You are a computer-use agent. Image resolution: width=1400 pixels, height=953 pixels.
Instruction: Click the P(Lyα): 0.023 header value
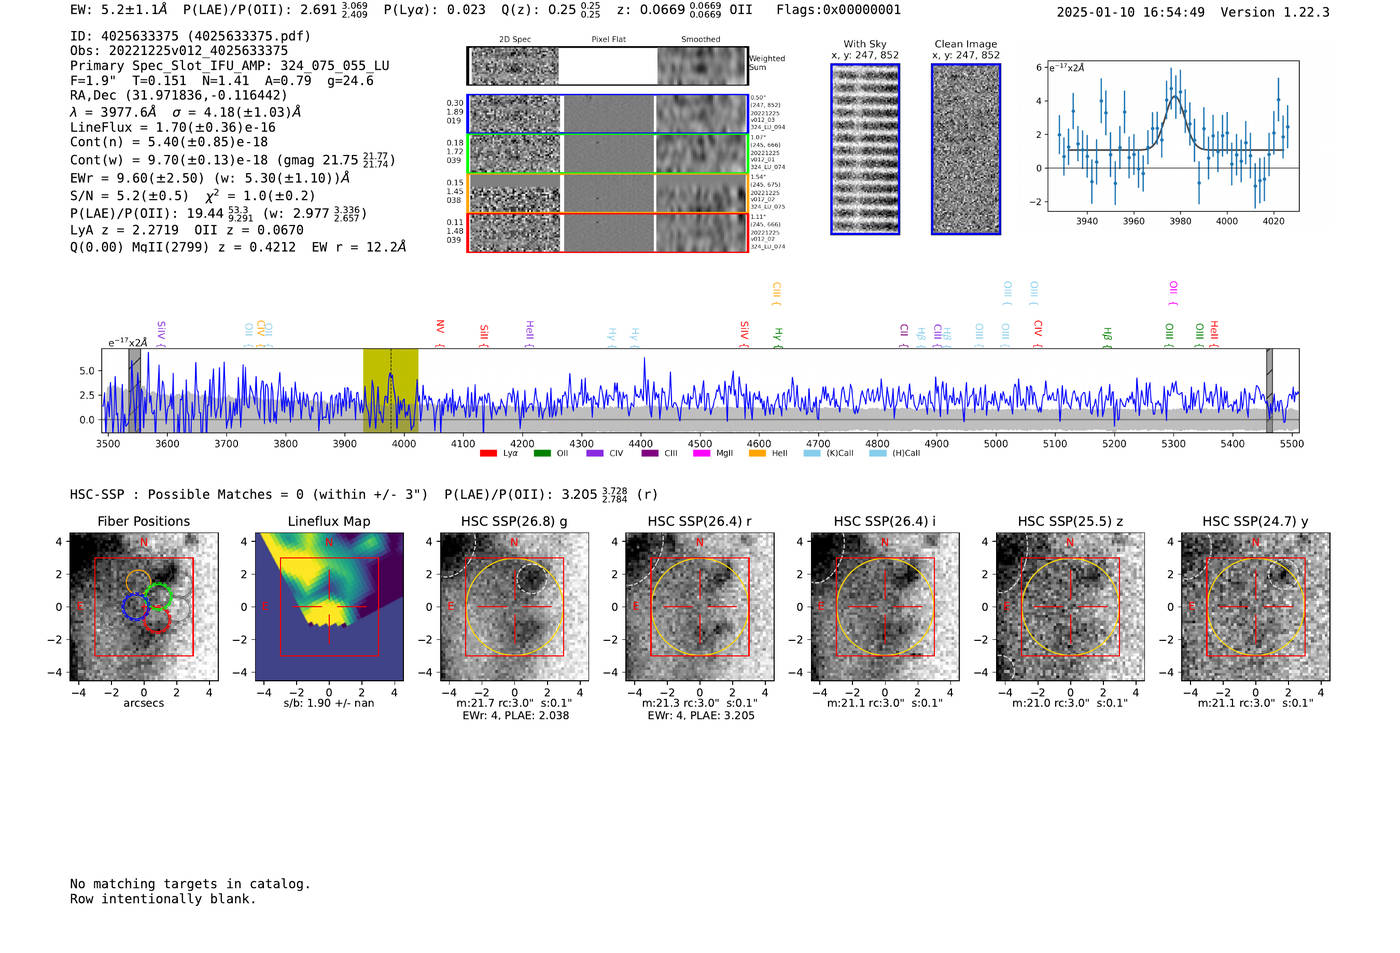point(435,10)
